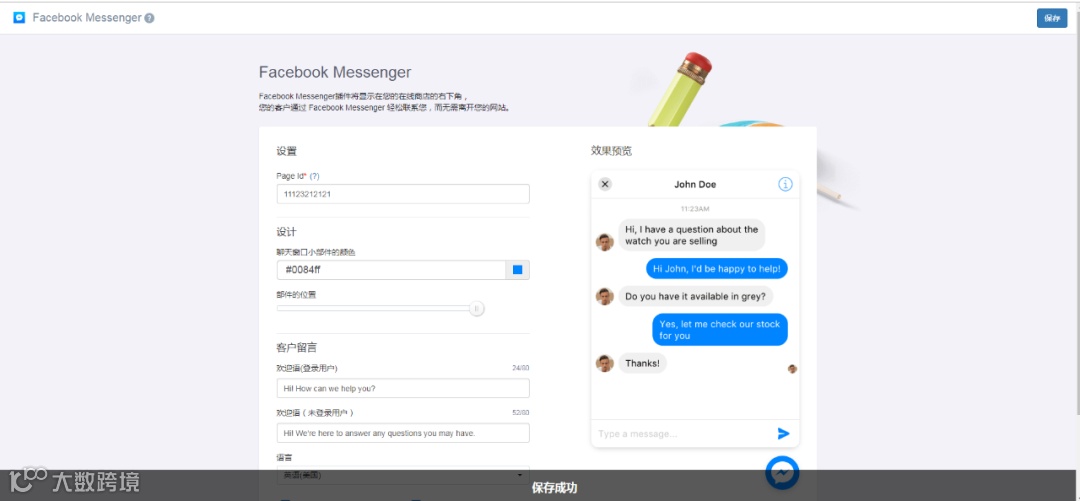
Task: Open the blue color swatch picker
Action: click(x=518, y=270)
